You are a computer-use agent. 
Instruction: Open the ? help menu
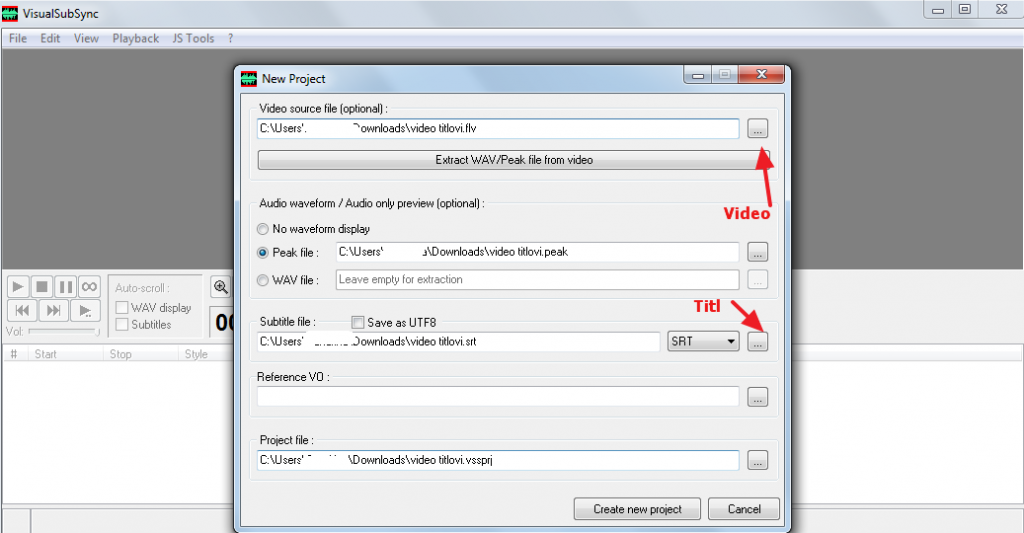coord(231,39)
